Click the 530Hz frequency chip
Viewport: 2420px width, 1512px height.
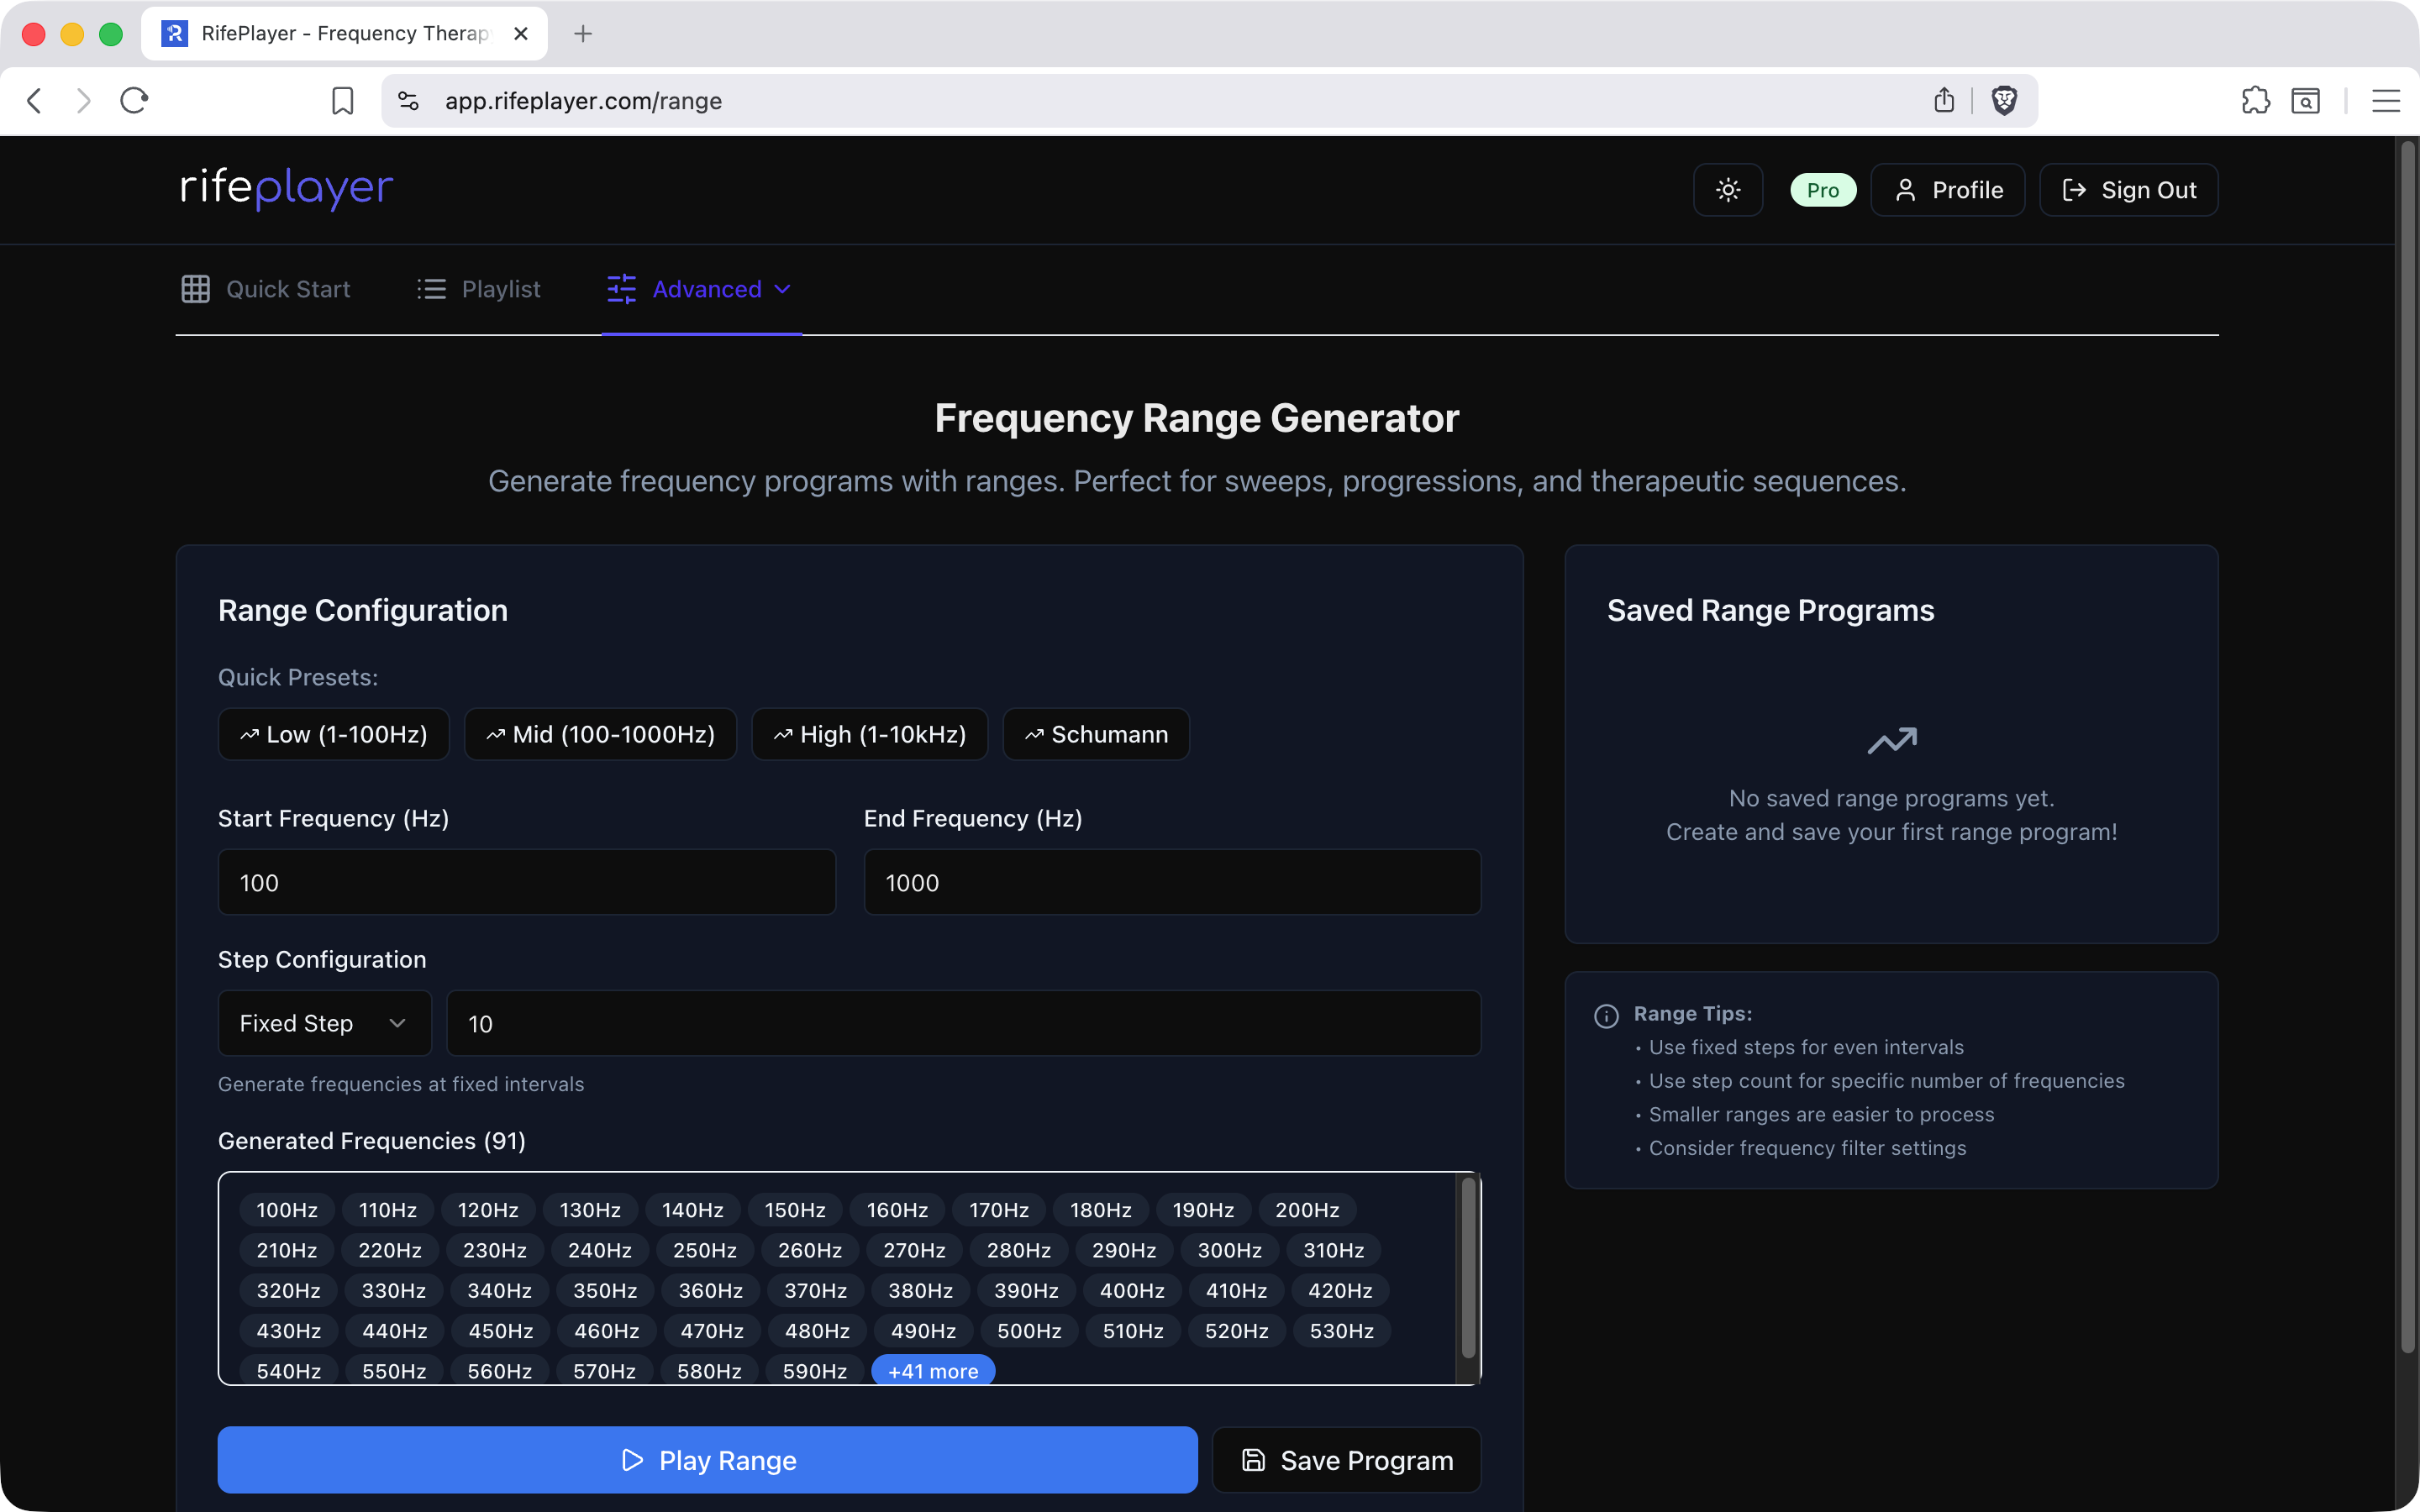pos(1342,1331)
